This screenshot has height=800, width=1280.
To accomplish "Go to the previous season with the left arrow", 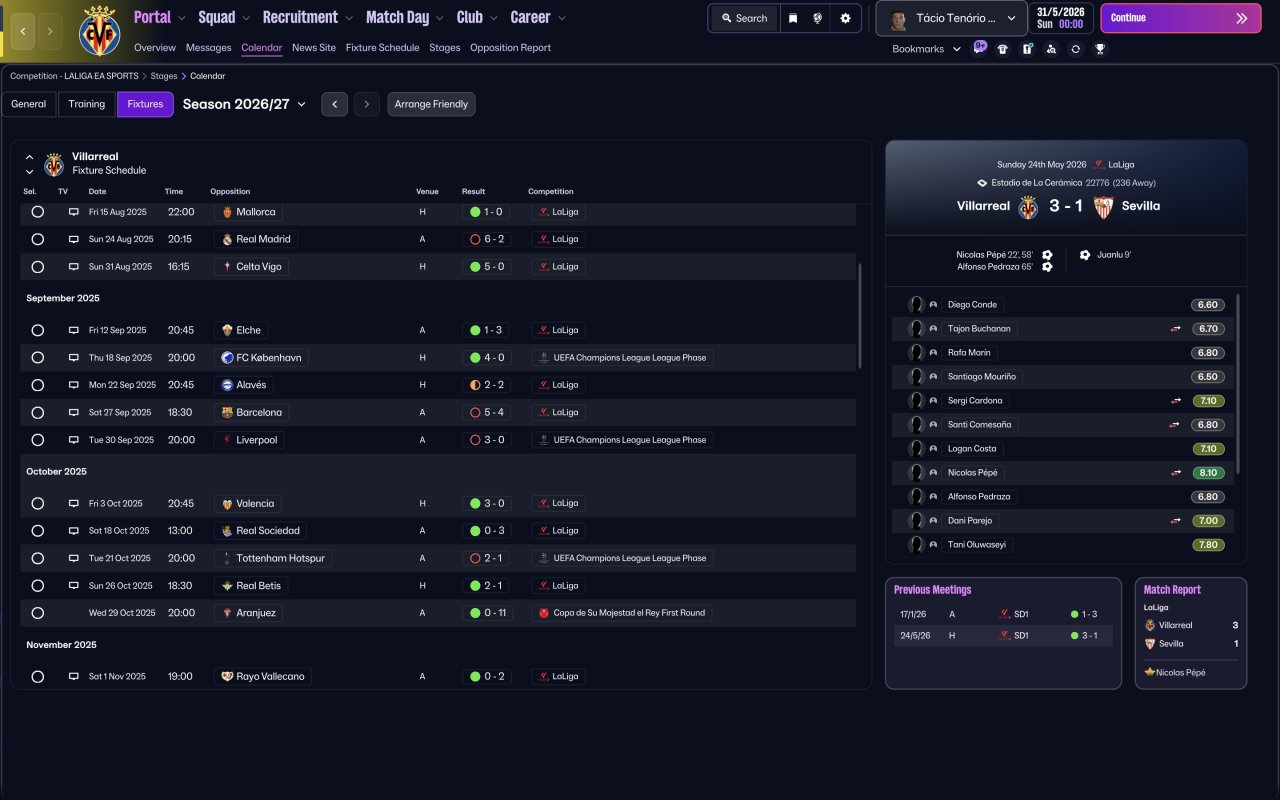I will pos(334,104).
